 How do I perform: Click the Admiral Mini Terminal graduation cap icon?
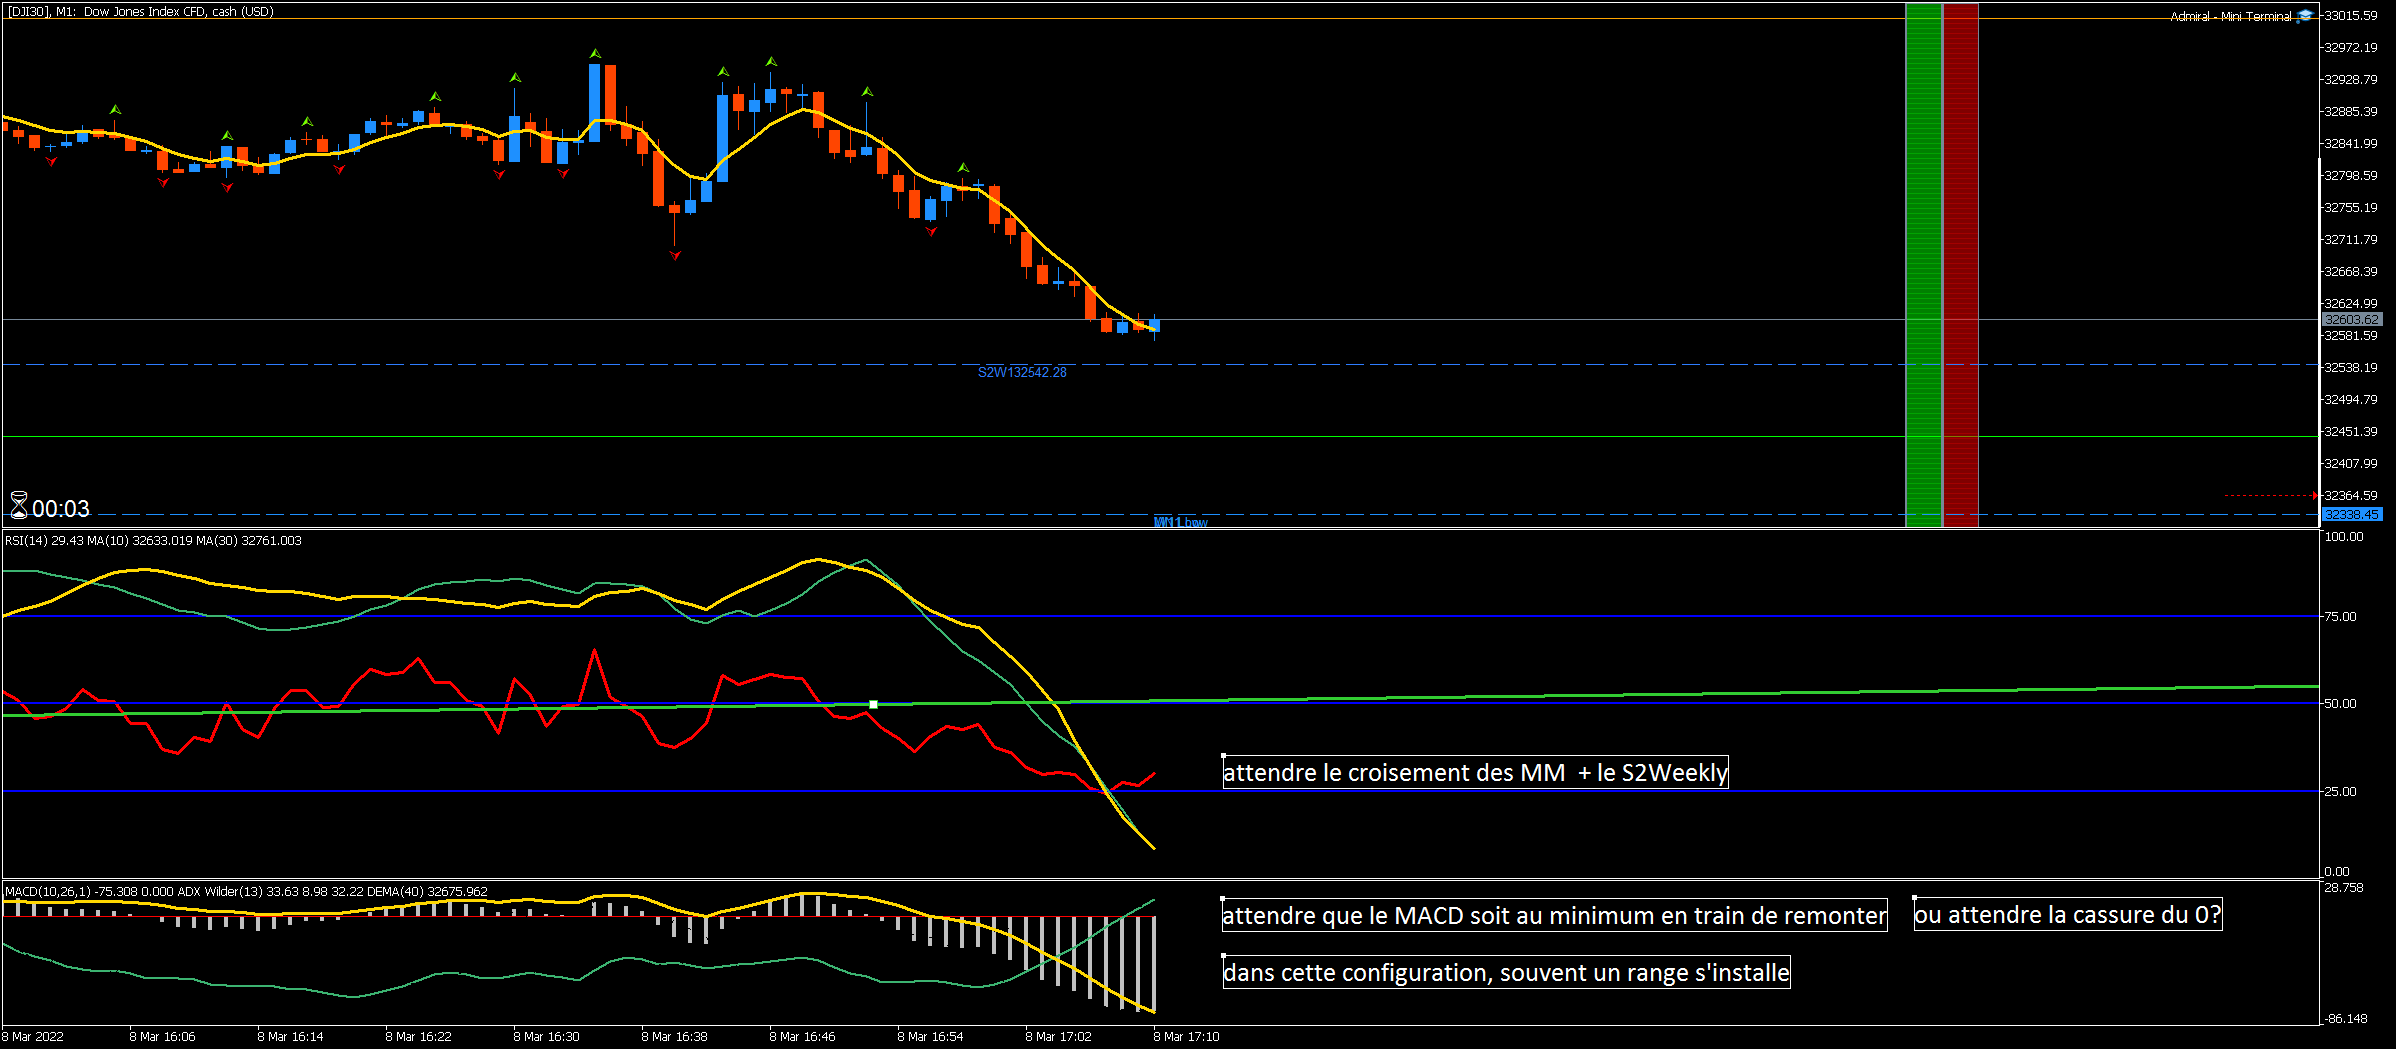[x=2305, y=15]
